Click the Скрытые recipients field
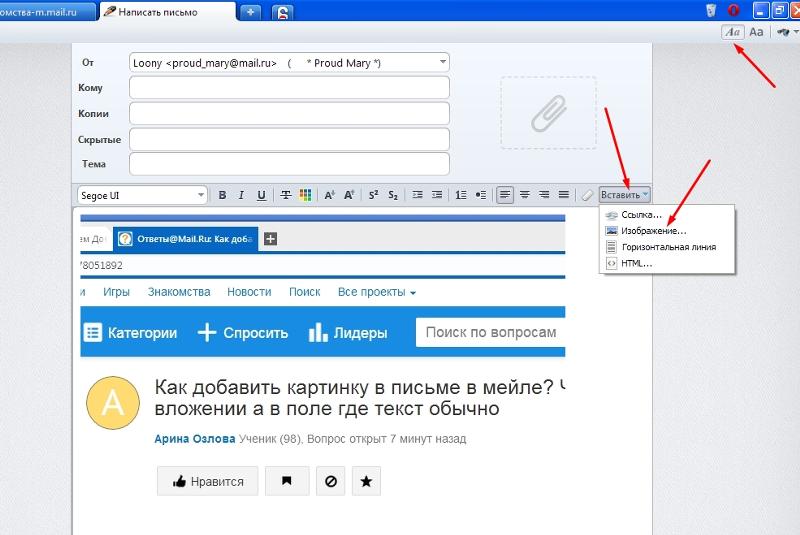The width and height of the screenshot is (800, 535). tap(289, 140)
